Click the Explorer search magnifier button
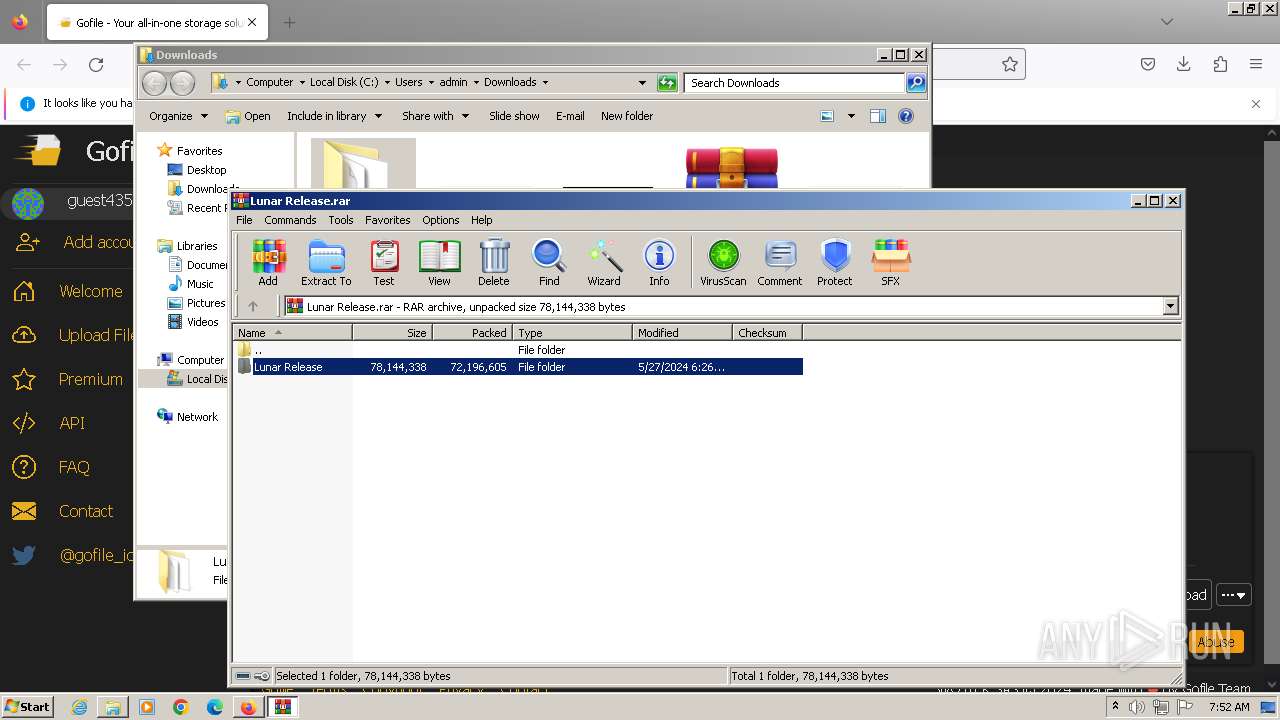 click(916, 83)
